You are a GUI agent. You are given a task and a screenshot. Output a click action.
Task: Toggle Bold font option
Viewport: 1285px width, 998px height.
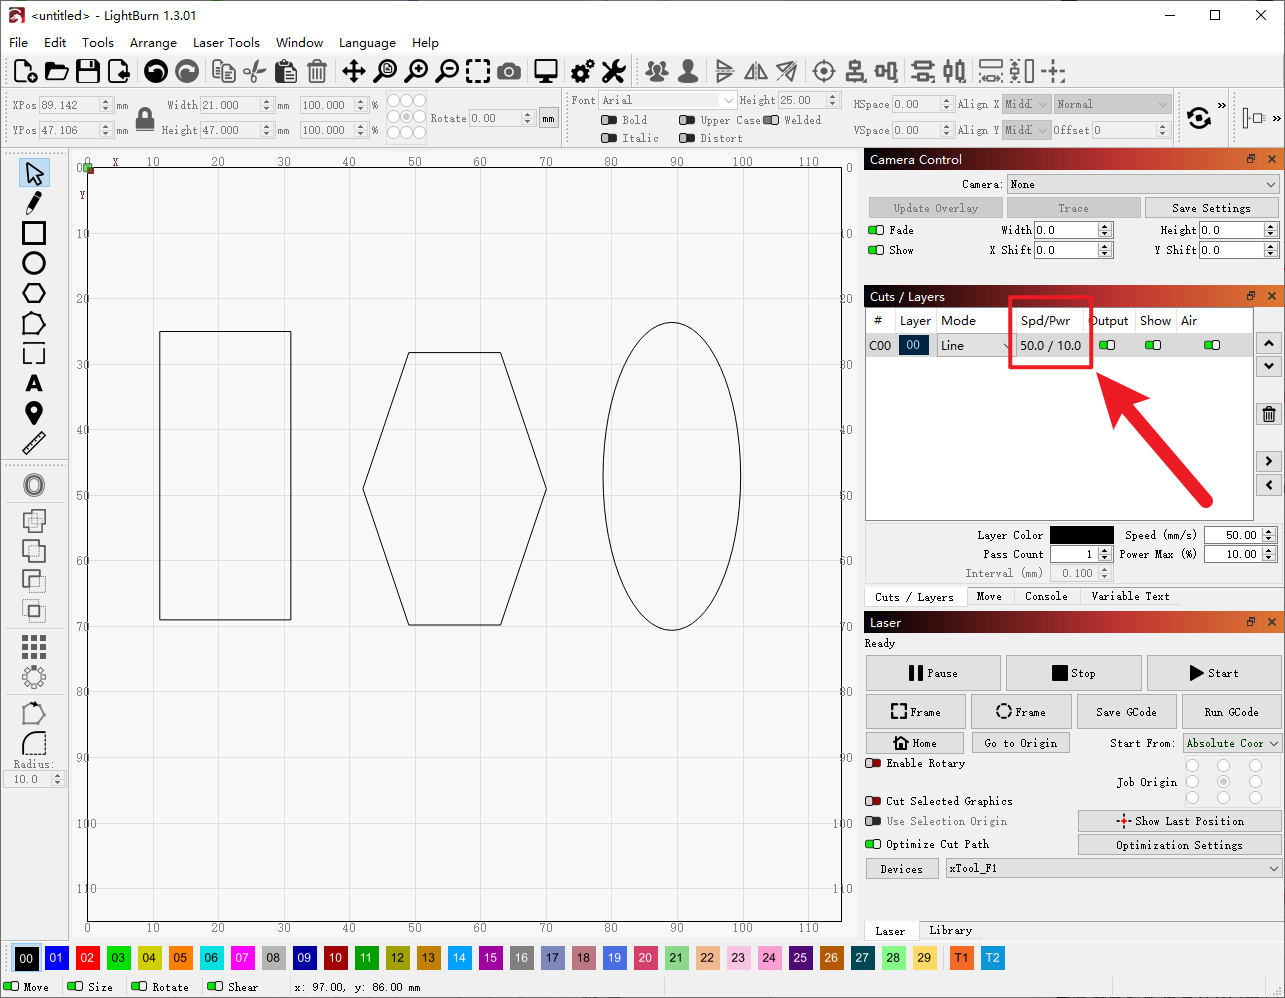[x=609, y=120]
